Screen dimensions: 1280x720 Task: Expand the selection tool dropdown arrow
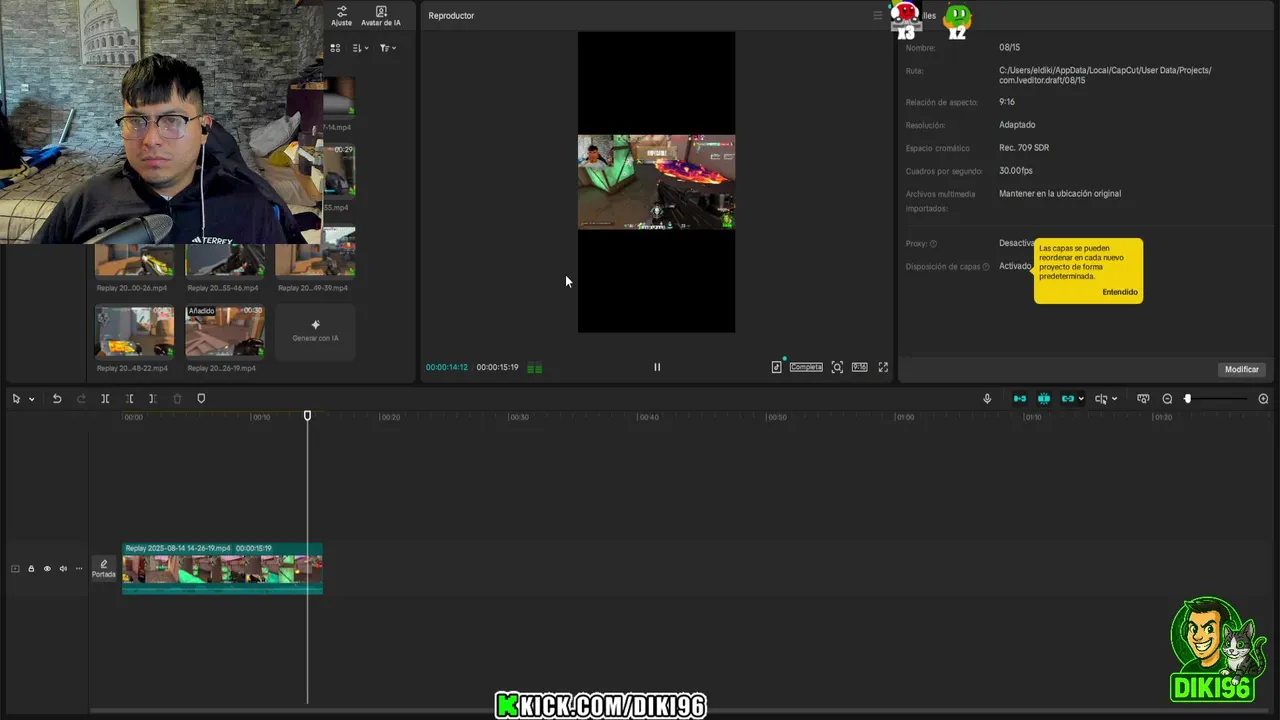31,399
